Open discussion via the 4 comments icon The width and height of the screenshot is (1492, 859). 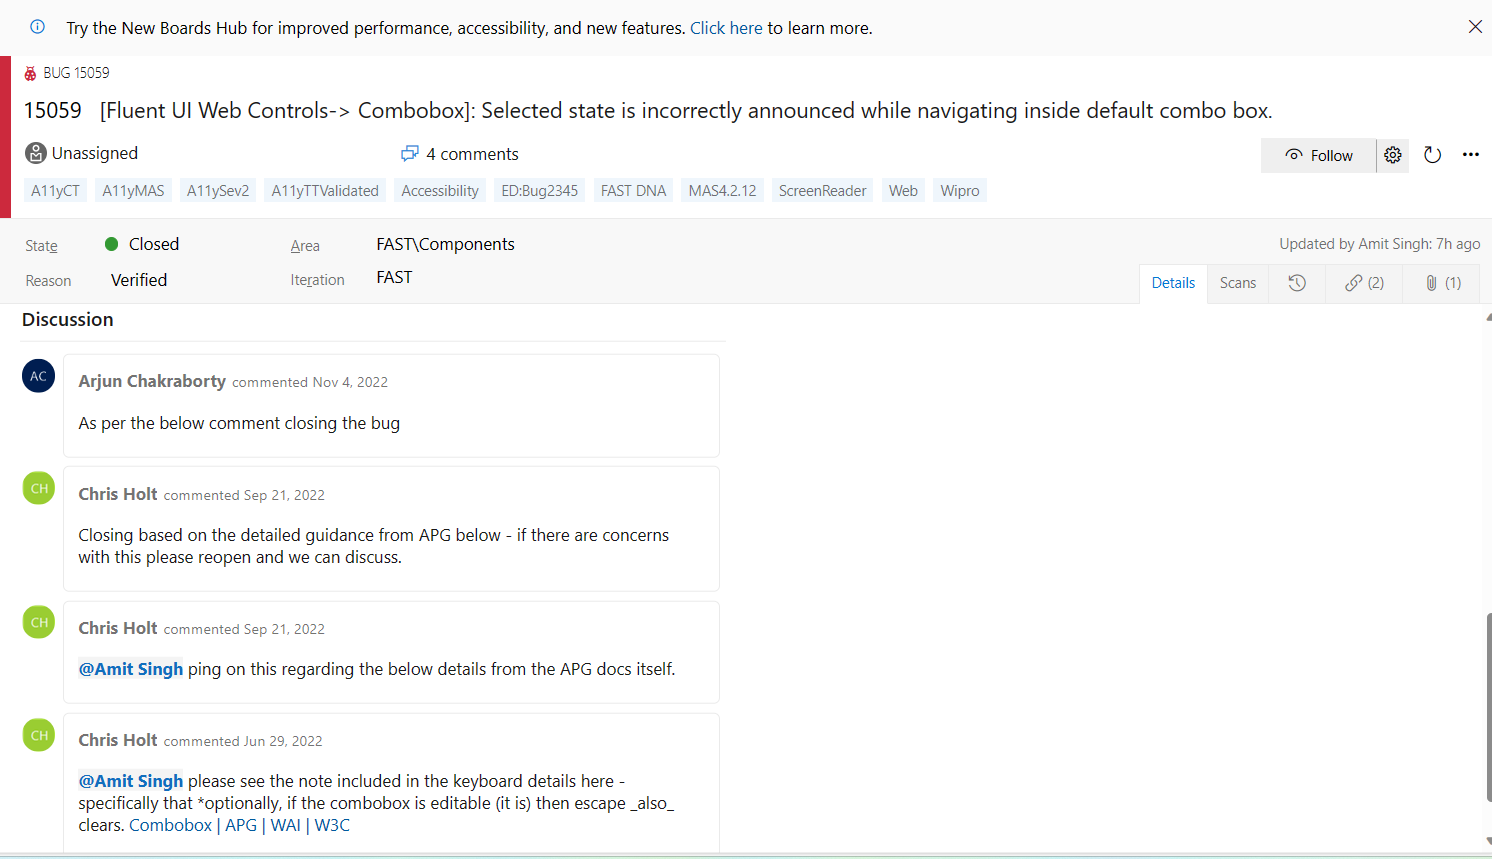point(410,153)
